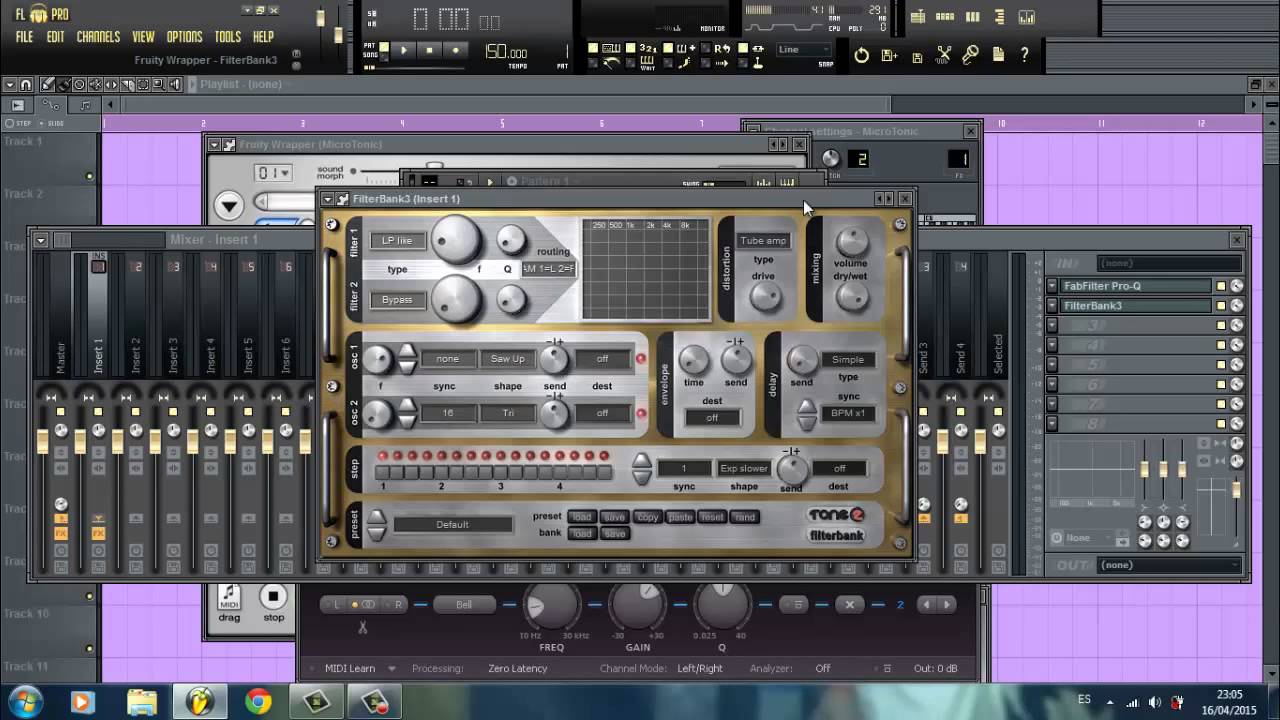Image resolution: width=1280 pixels, height=720 pixels.
Task: Open the FILE menu
Action: click(24, 37)
